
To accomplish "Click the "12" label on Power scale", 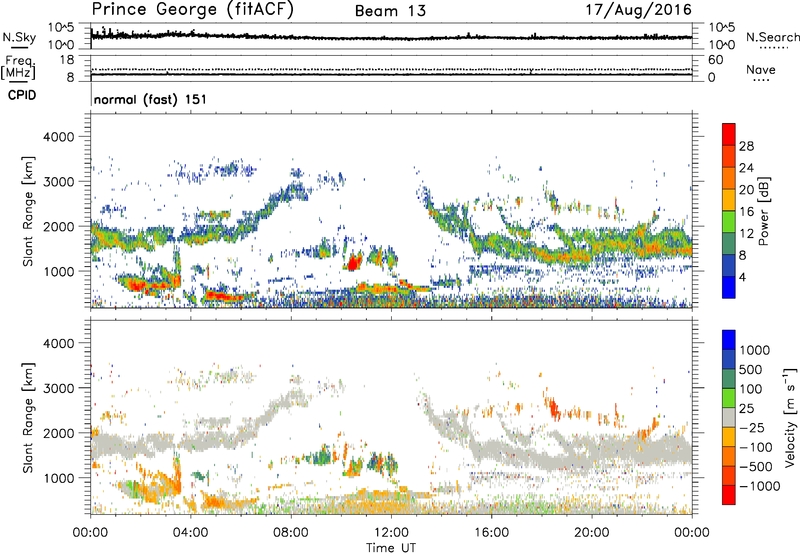I will 746,234.
